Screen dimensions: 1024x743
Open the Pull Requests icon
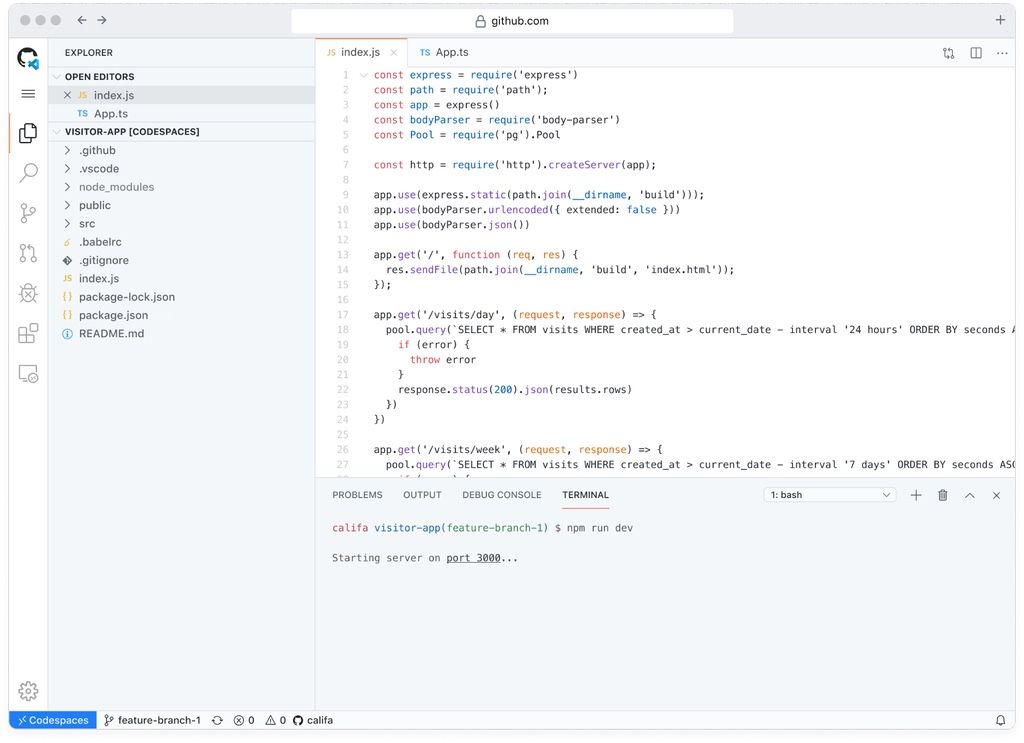pos(28,253)
